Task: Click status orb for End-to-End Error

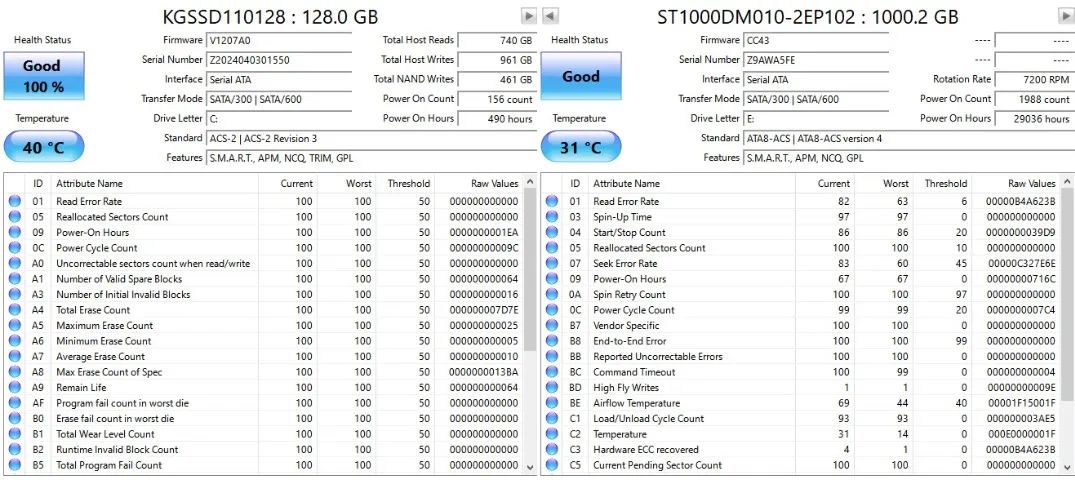Action: point(552,341)
